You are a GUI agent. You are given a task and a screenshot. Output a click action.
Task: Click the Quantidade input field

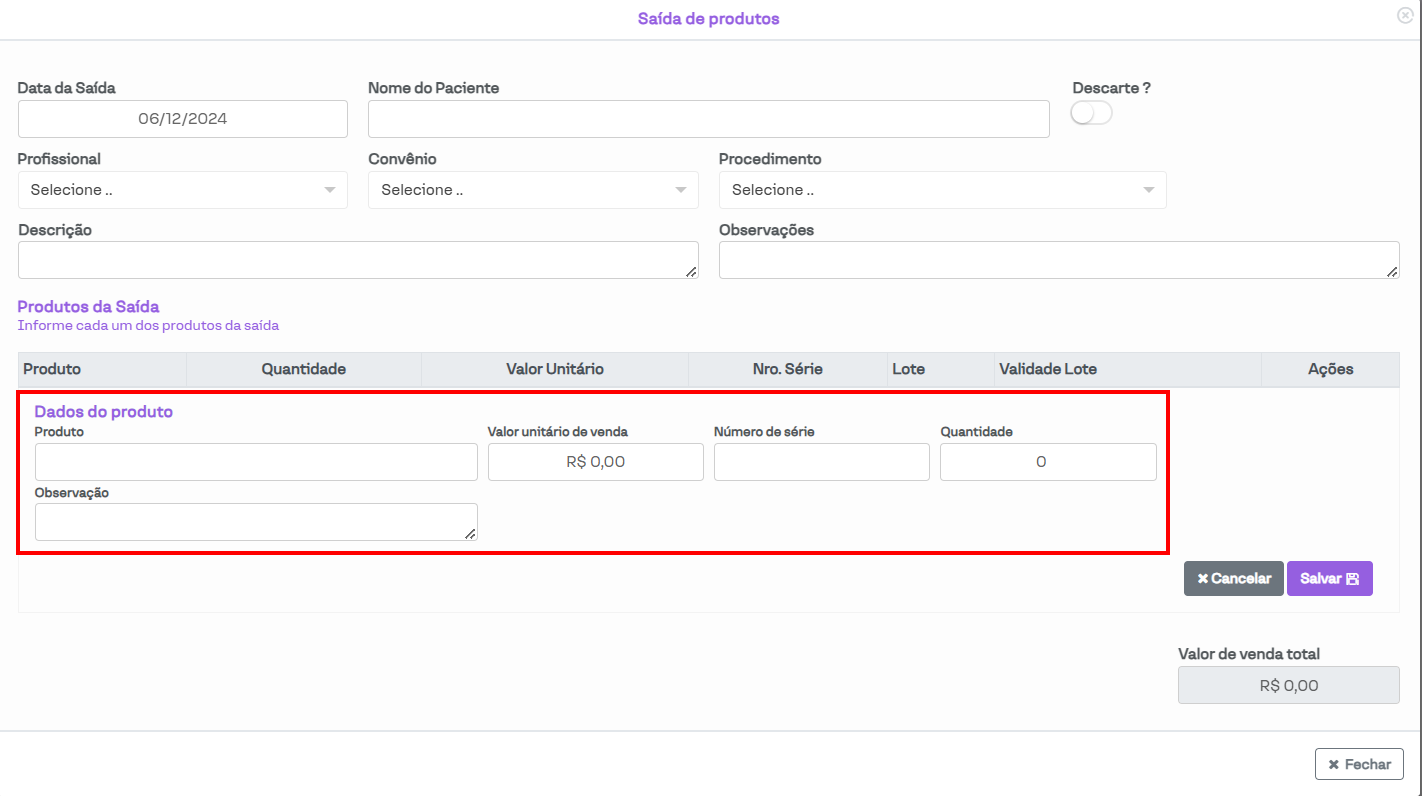(x=1048, y=462)
